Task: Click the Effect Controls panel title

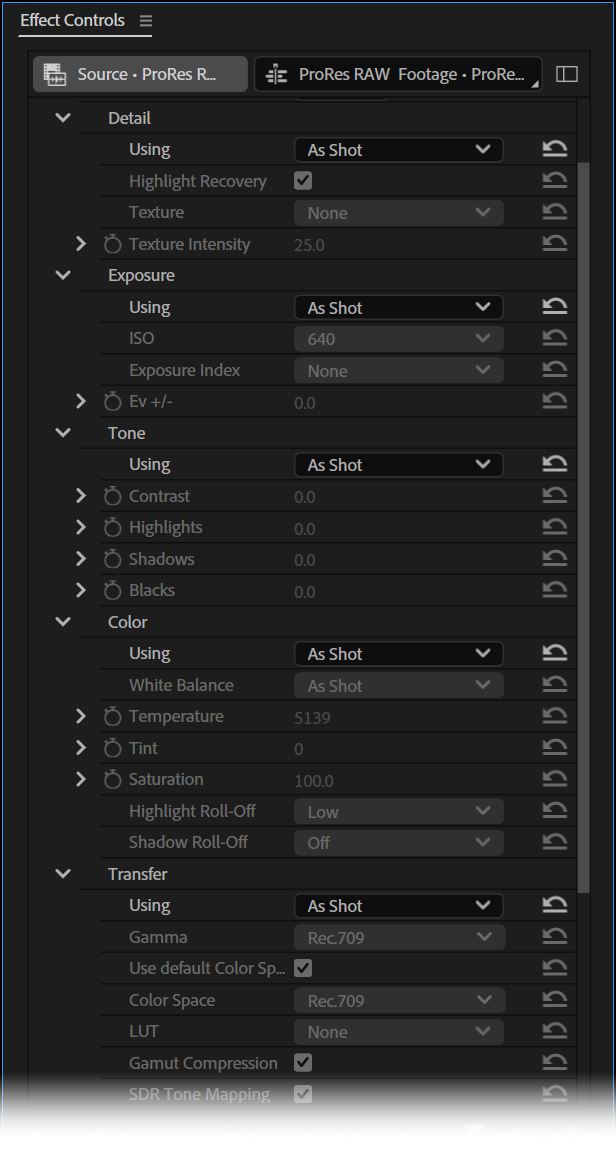Action: (x=72, y=21)
